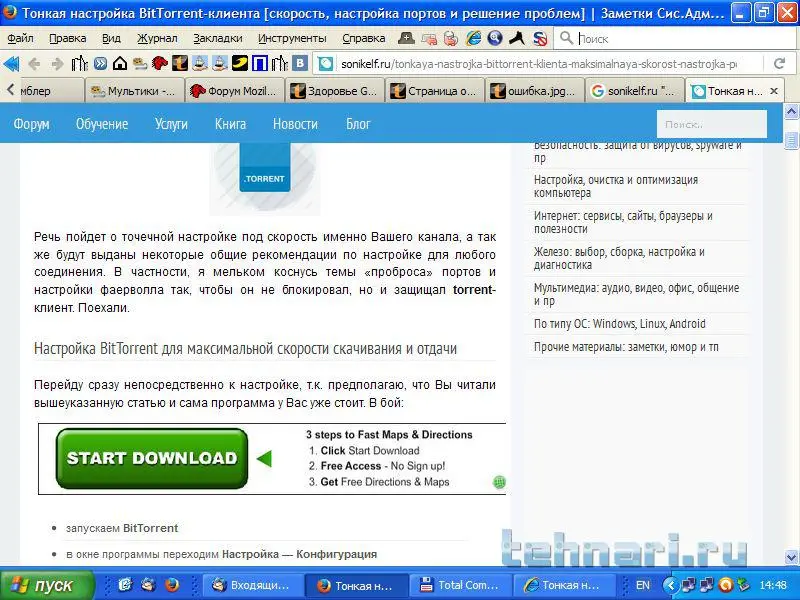The image size is (800, 600).
Task: Open the VK 'B' bookmark icon
Action: pyautogui.click(x=300, y=64)
